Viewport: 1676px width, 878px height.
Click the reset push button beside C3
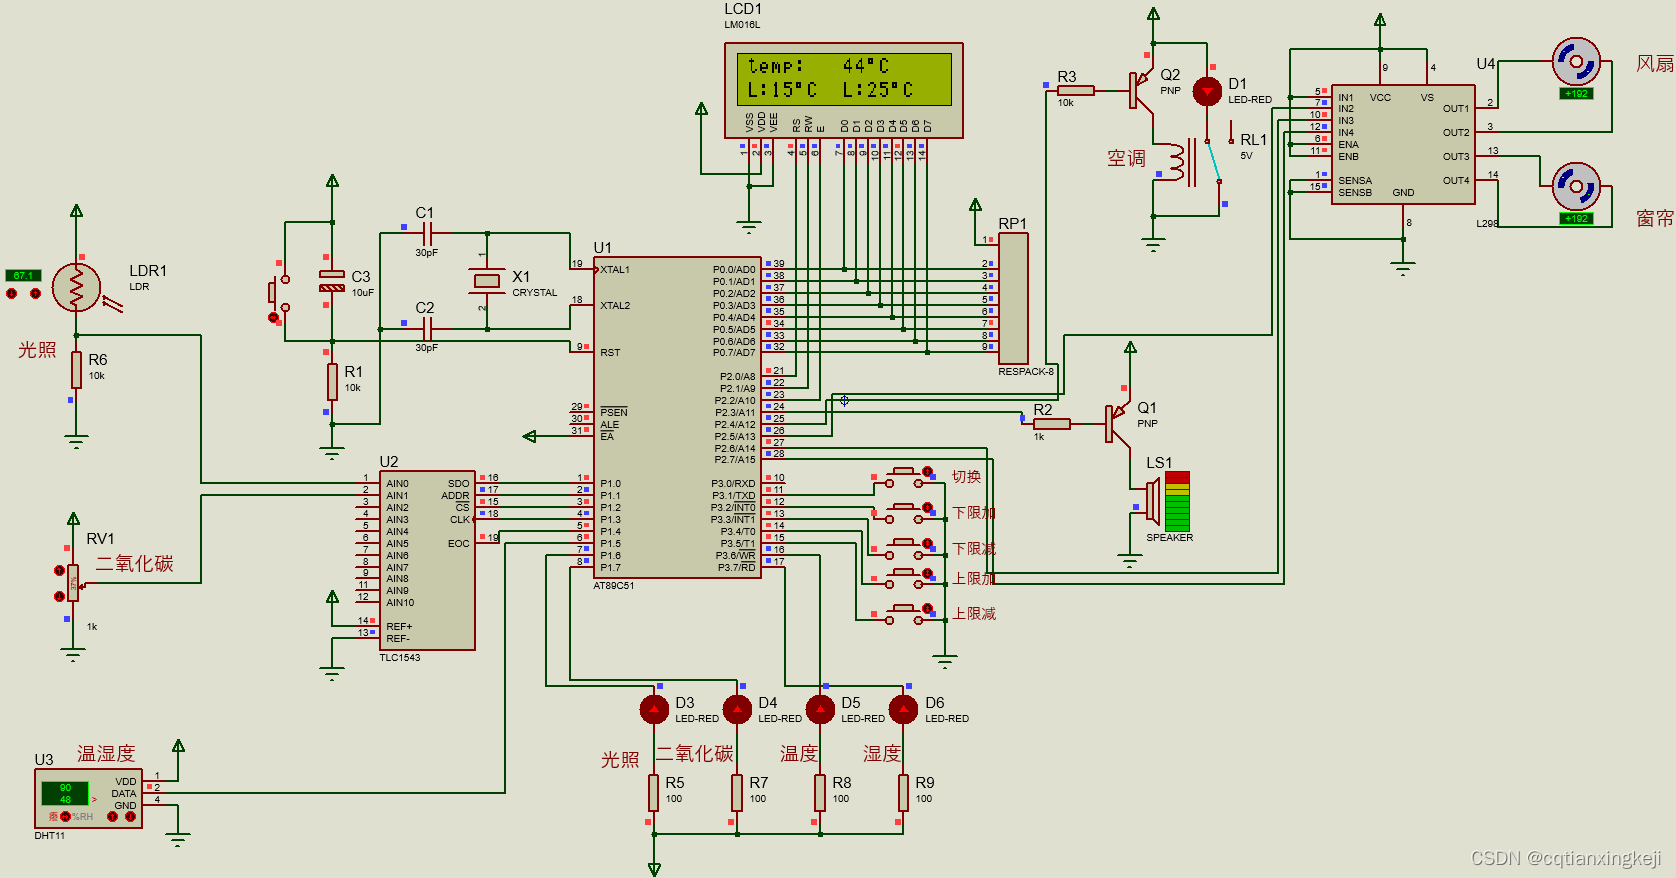coord(278,293)
